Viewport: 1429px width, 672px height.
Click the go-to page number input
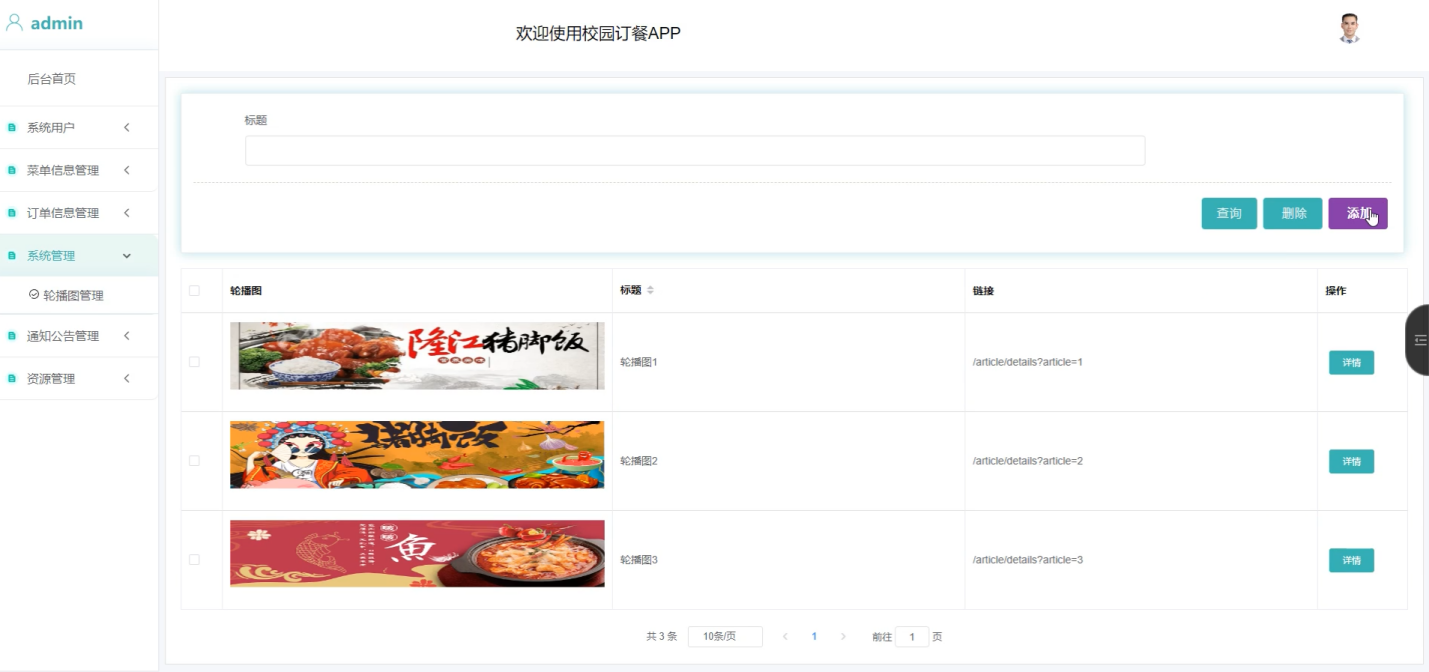click(912, 637)
